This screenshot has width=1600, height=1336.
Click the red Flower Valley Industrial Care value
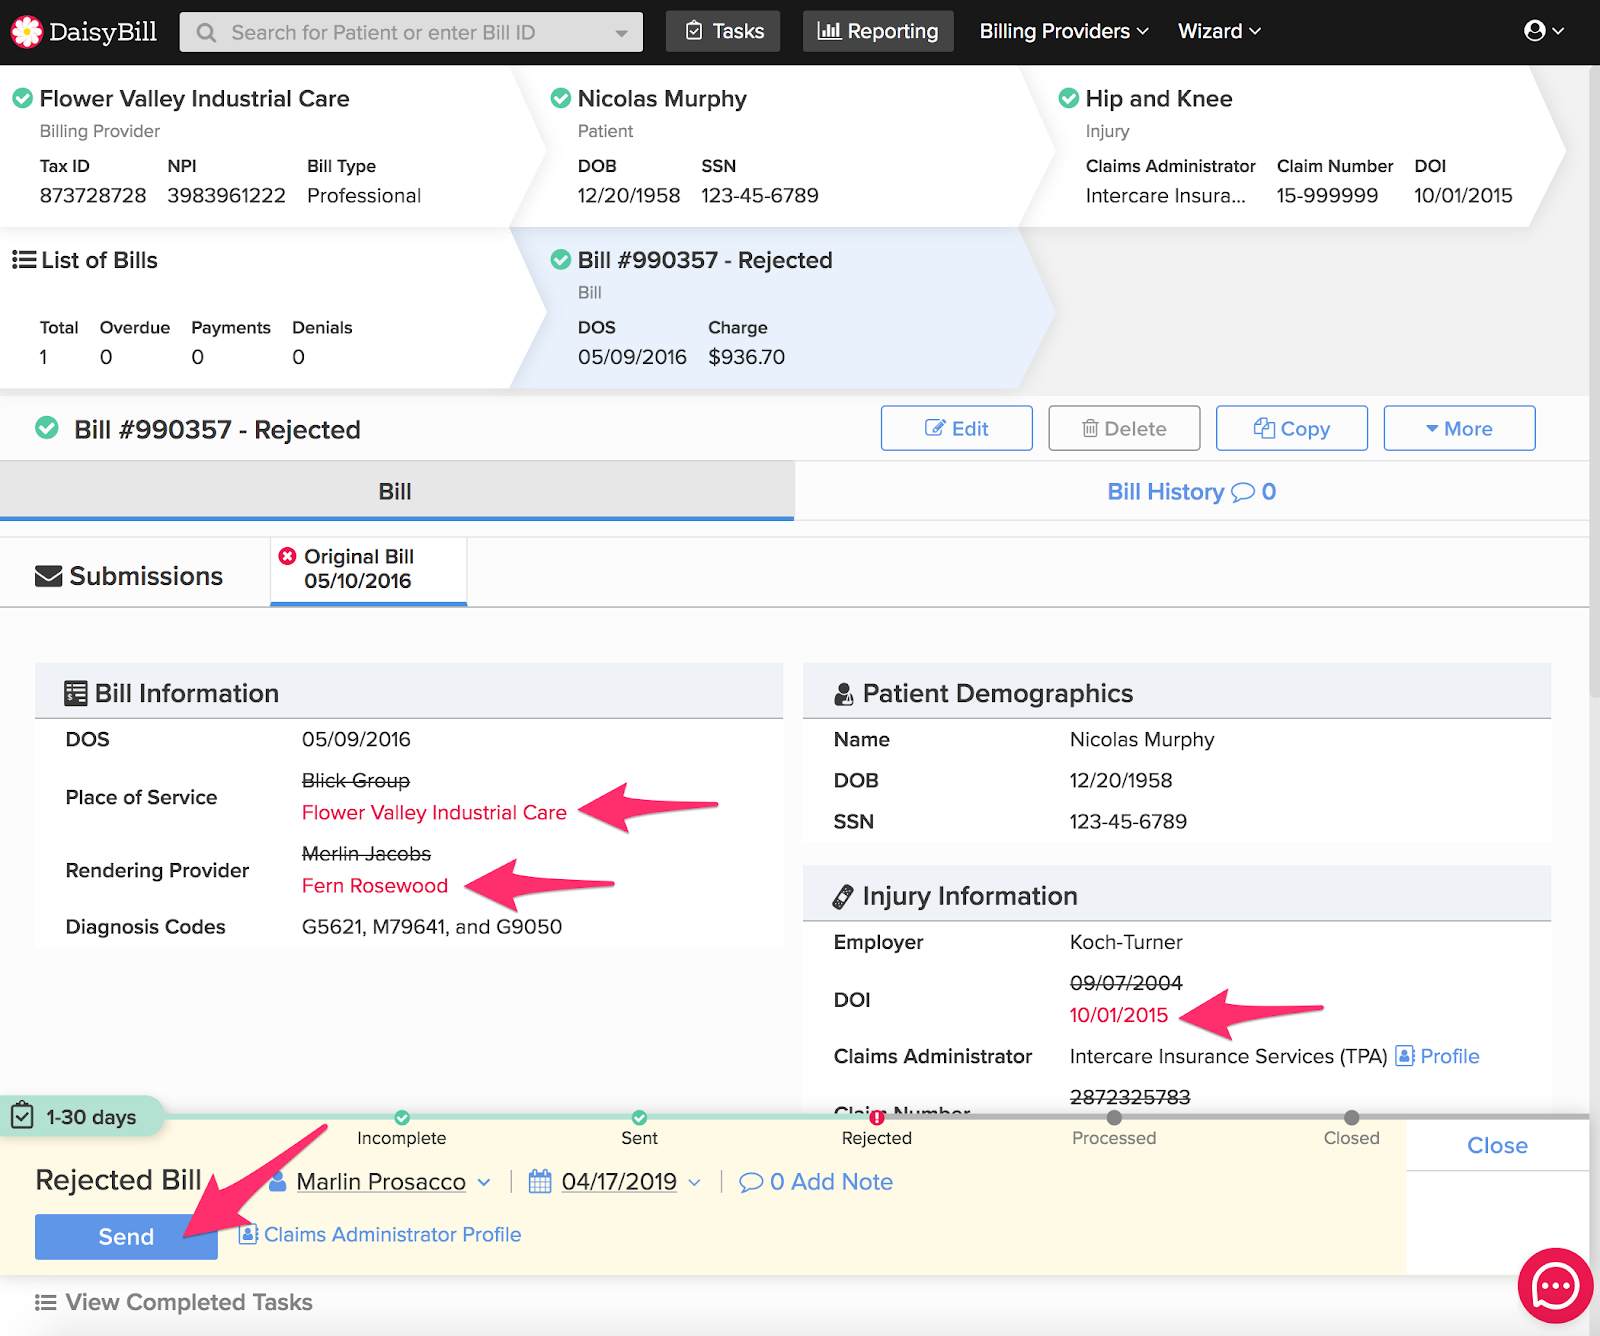pos(434,813)
